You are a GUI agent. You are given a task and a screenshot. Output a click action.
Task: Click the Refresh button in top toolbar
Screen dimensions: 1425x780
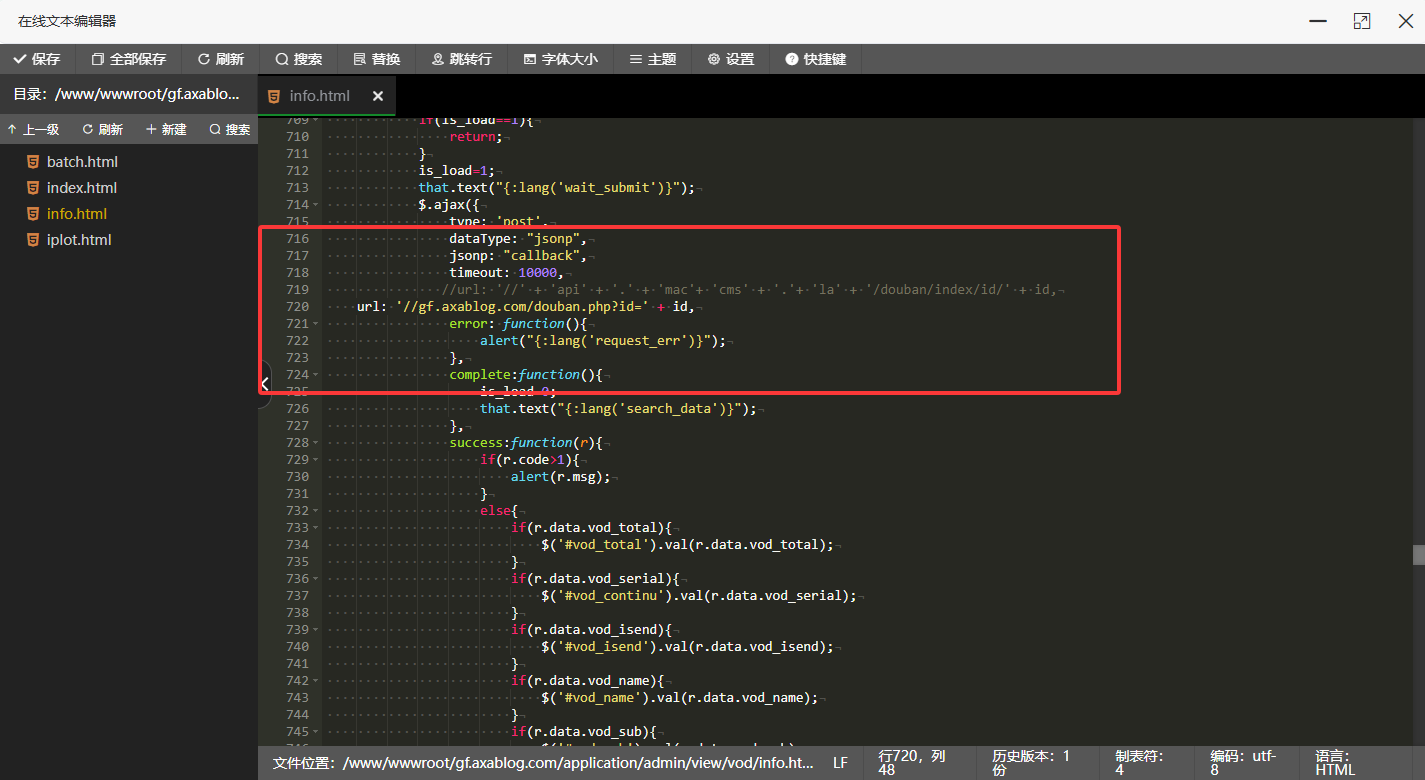[x=220, y=59]
